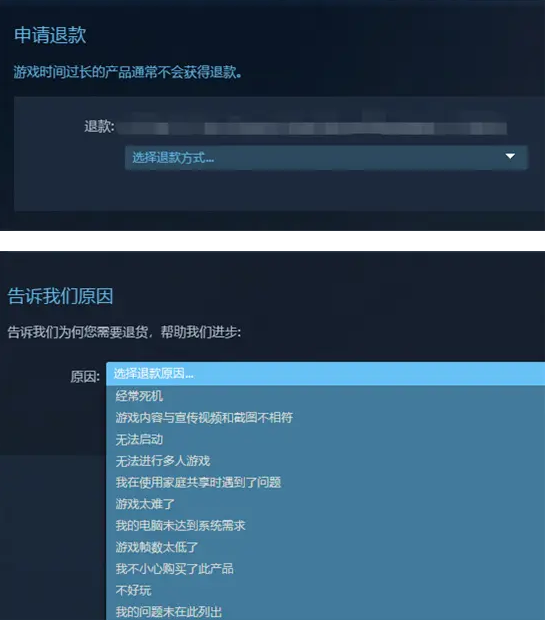
Task: Open the 选择退款方式 dropdown
Action: point(326,157)
